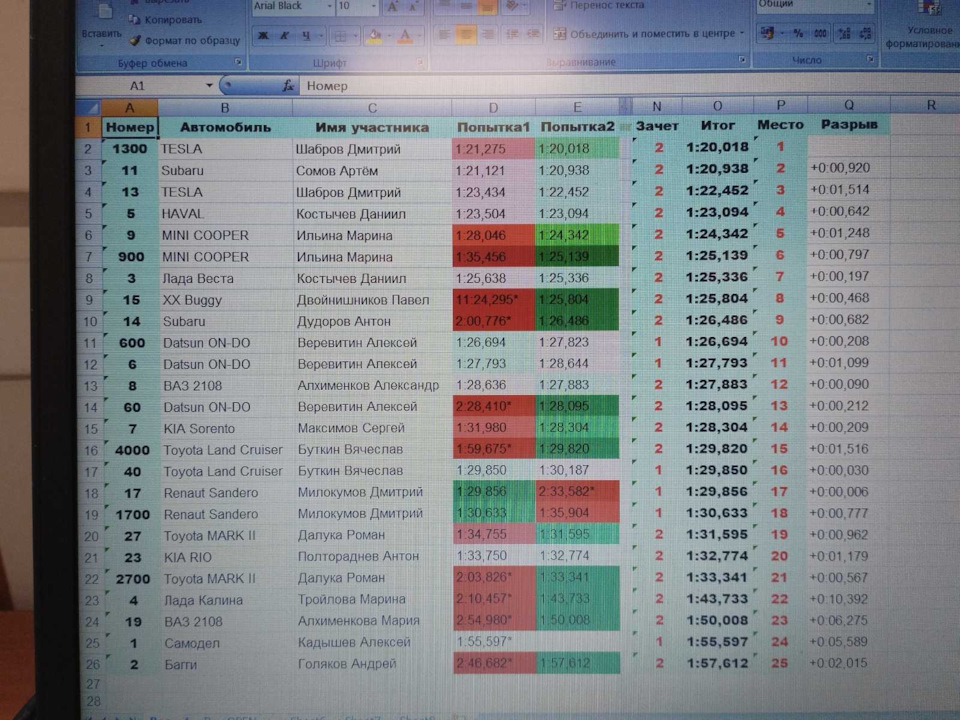Image resolution: width=960 pixels, height=720 pixels.
Task: Select the XX Buggy cell
Action: [226, 300]
